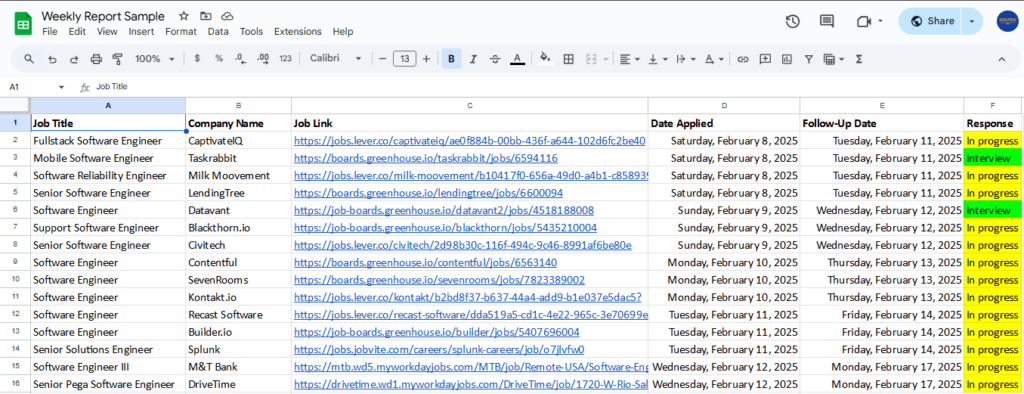Click the italic formatting button
Viewport: 1024px width, 394px height.
pos(473,59)
